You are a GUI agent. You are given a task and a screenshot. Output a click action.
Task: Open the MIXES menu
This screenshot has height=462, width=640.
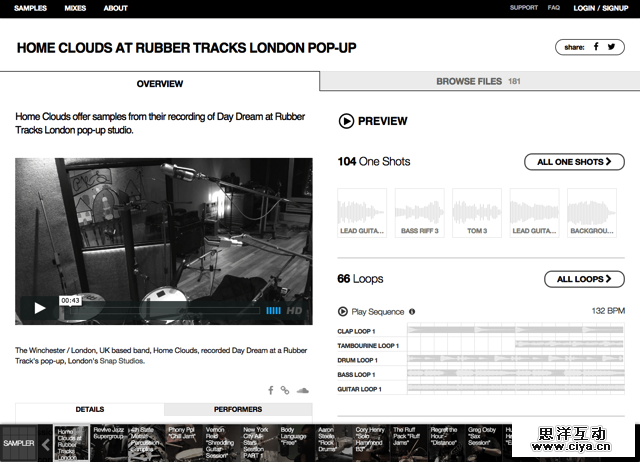[75, 8]
